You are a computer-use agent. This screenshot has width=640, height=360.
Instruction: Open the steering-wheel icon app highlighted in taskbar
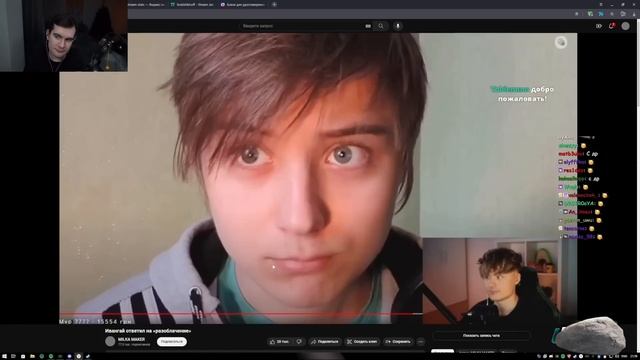click(79, 356)
